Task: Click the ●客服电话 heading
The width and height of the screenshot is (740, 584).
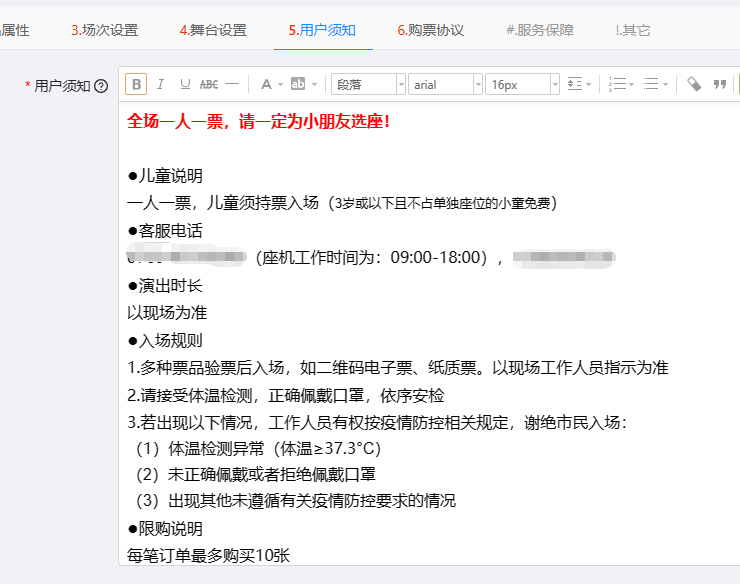Action: click(165, 231)
